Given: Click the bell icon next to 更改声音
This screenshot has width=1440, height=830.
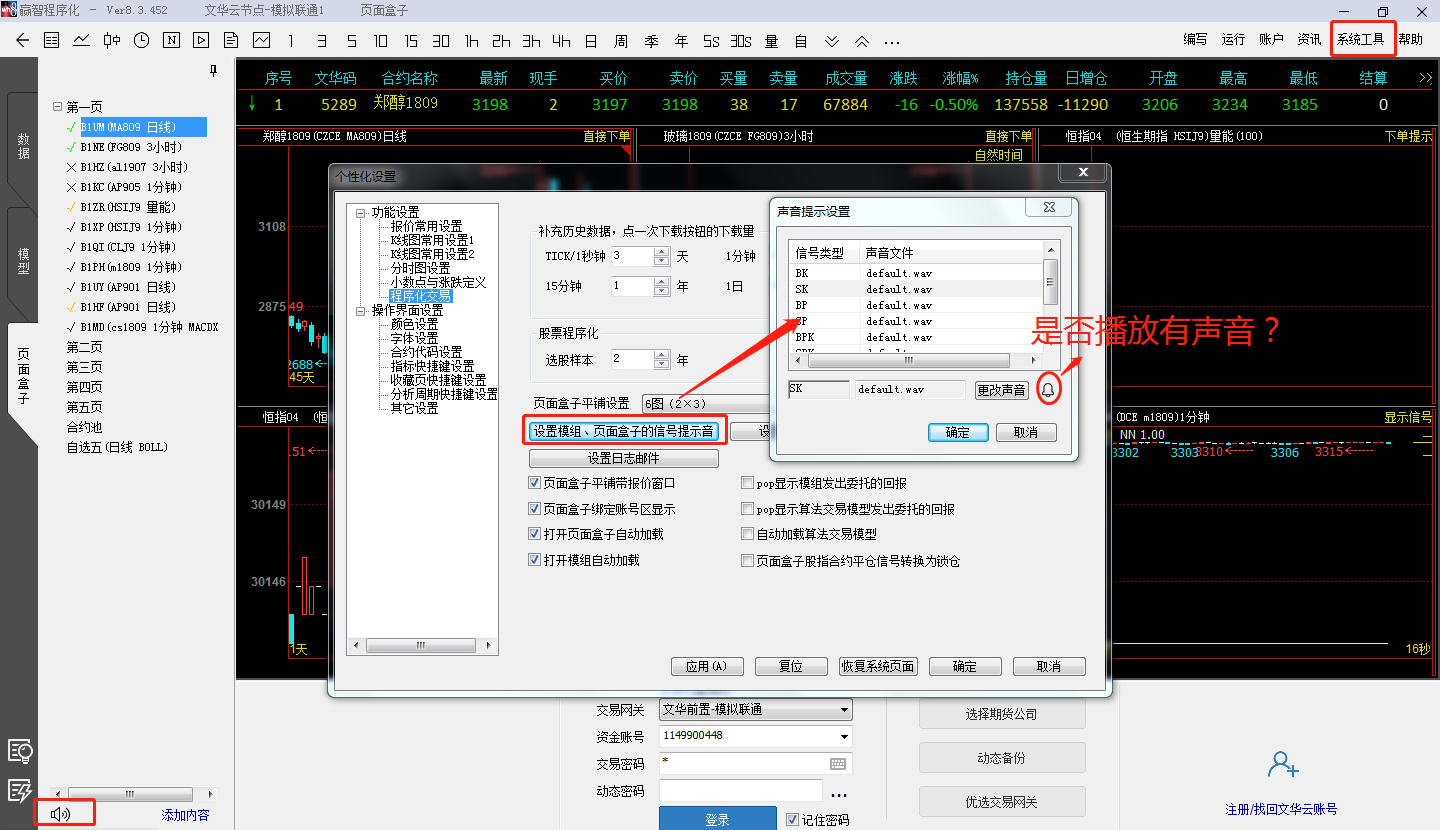Looking at the screenshot, I should [1048, 390].
